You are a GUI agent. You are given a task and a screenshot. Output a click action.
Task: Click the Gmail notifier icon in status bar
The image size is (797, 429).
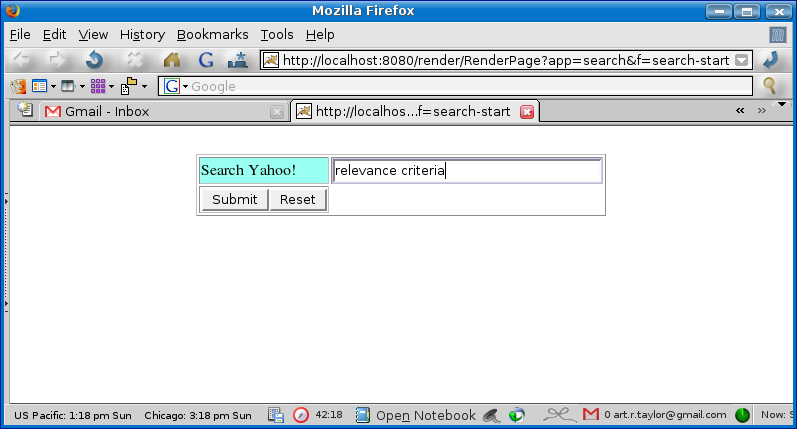point(591,414)
